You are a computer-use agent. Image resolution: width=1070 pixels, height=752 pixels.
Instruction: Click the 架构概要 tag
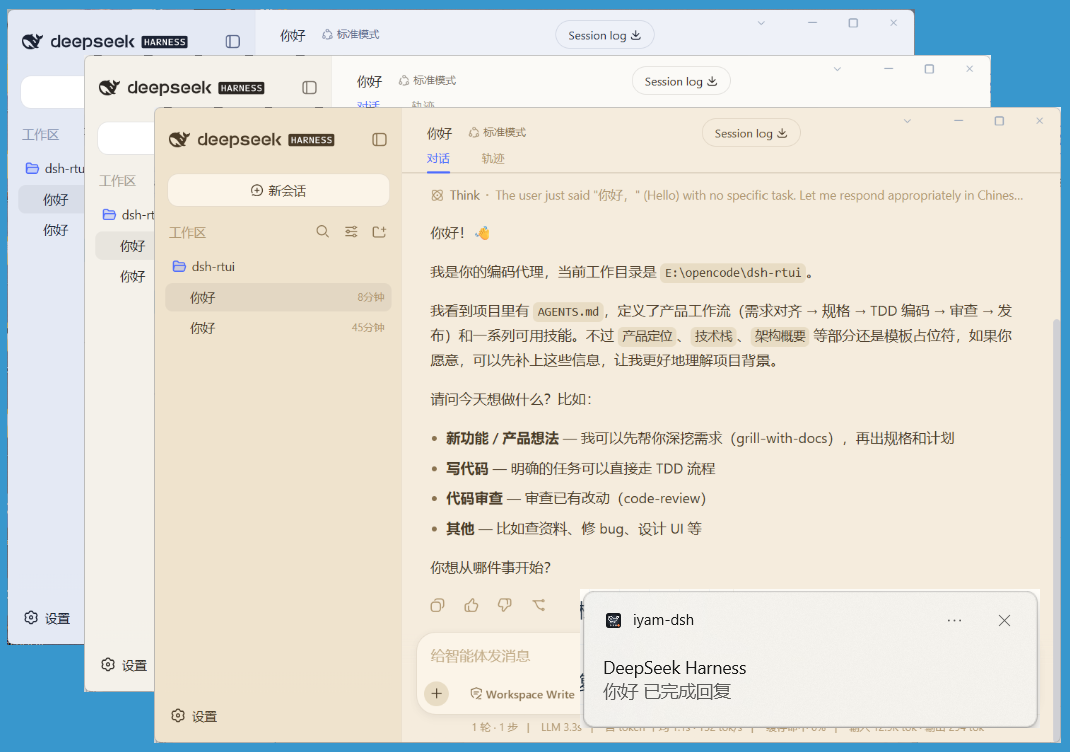click(779, 336)
